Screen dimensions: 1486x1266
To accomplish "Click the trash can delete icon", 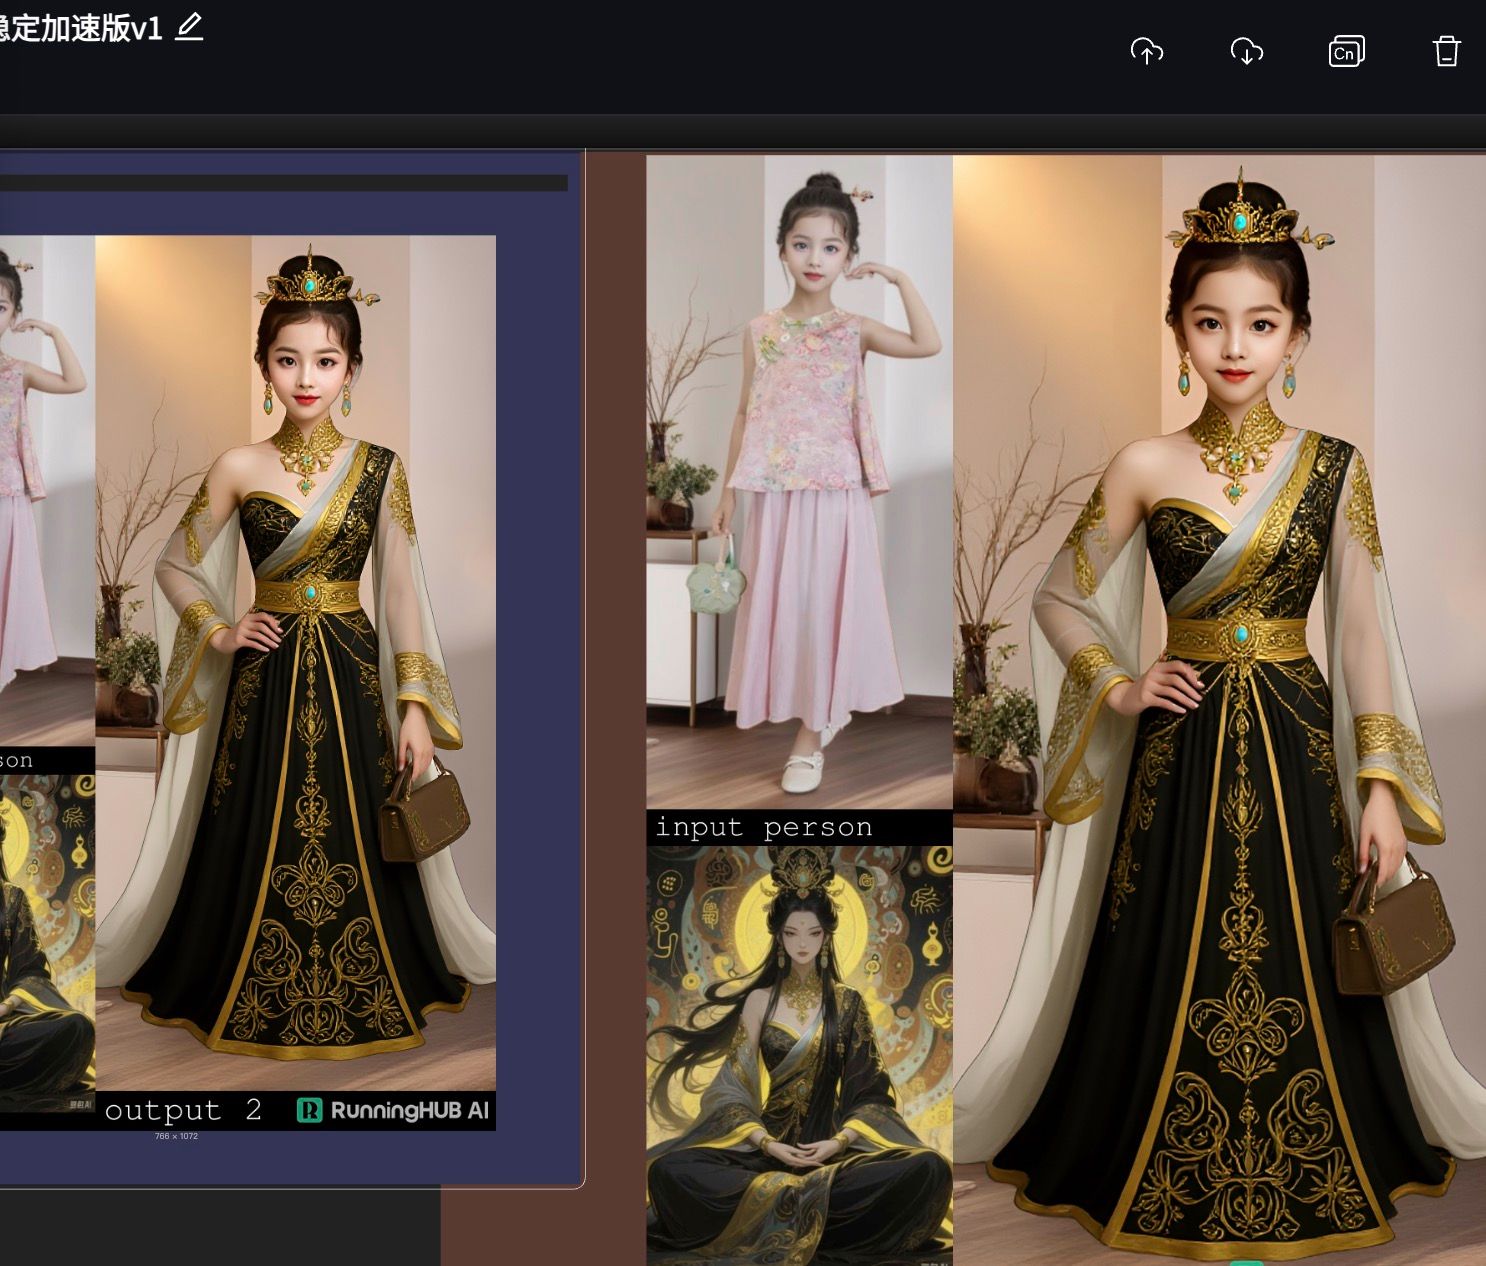I will (1446, 51).
